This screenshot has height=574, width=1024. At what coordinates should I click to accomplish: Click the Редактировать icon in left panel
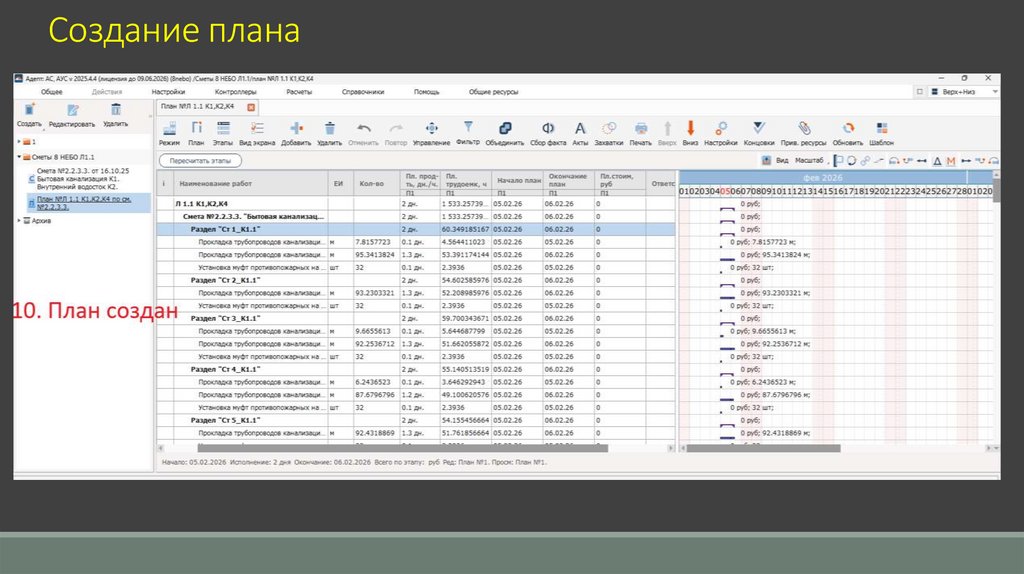(72, 110)
